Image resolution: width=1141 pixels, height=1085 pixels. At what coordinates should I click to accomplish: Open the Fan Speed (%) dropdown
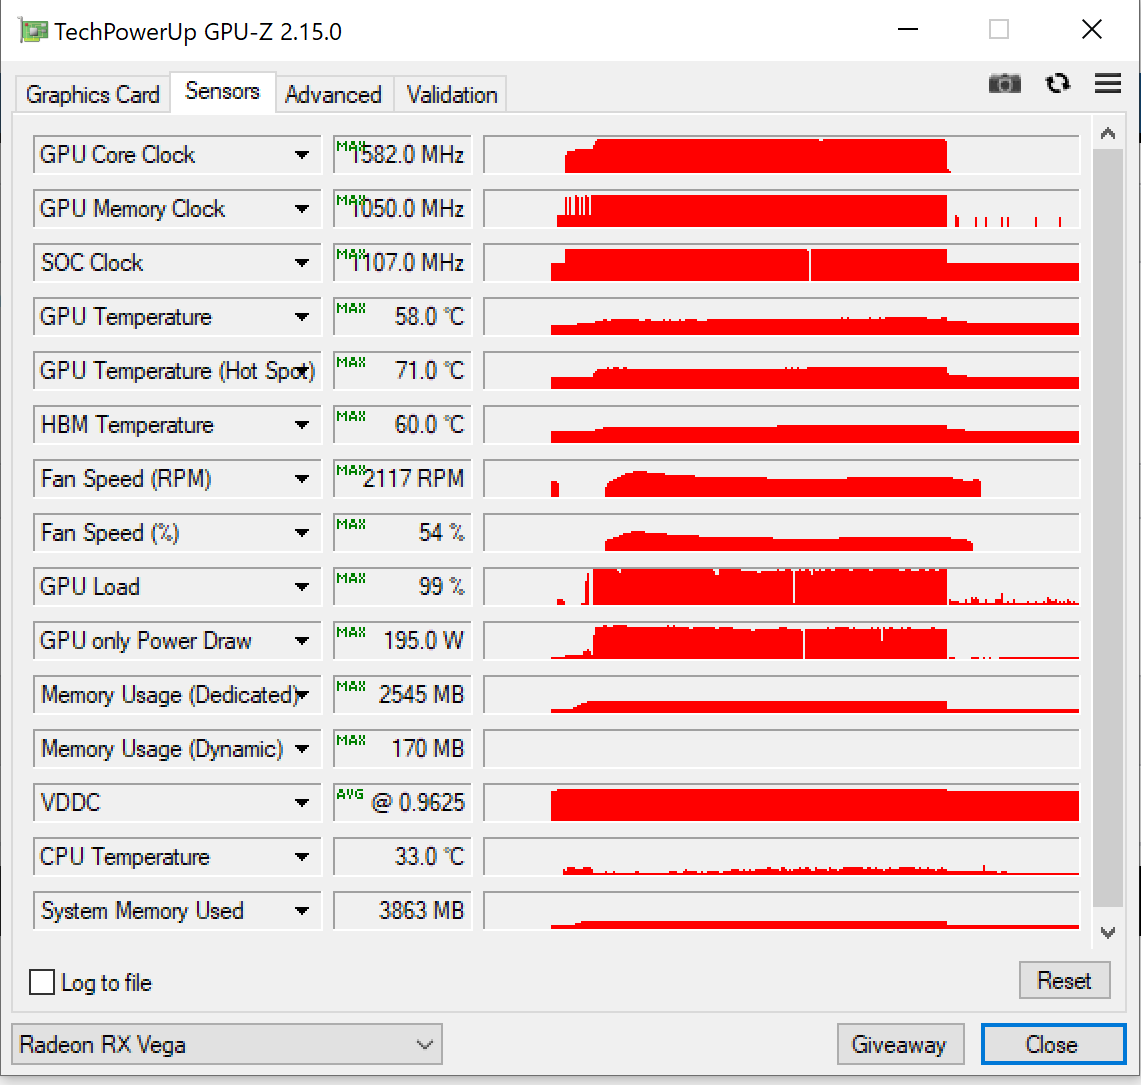(x=301, y=533)
